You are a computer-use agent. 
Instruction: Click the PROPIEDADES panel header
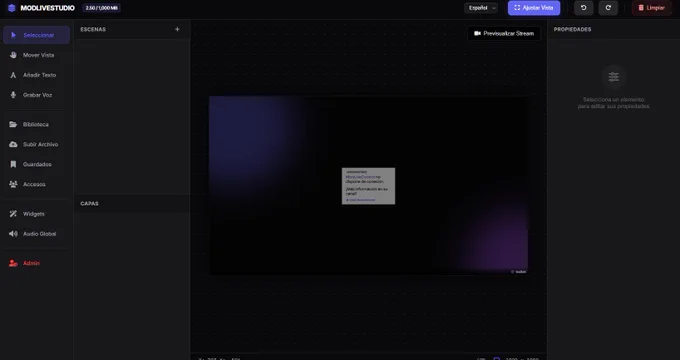(x=572, y=29)
